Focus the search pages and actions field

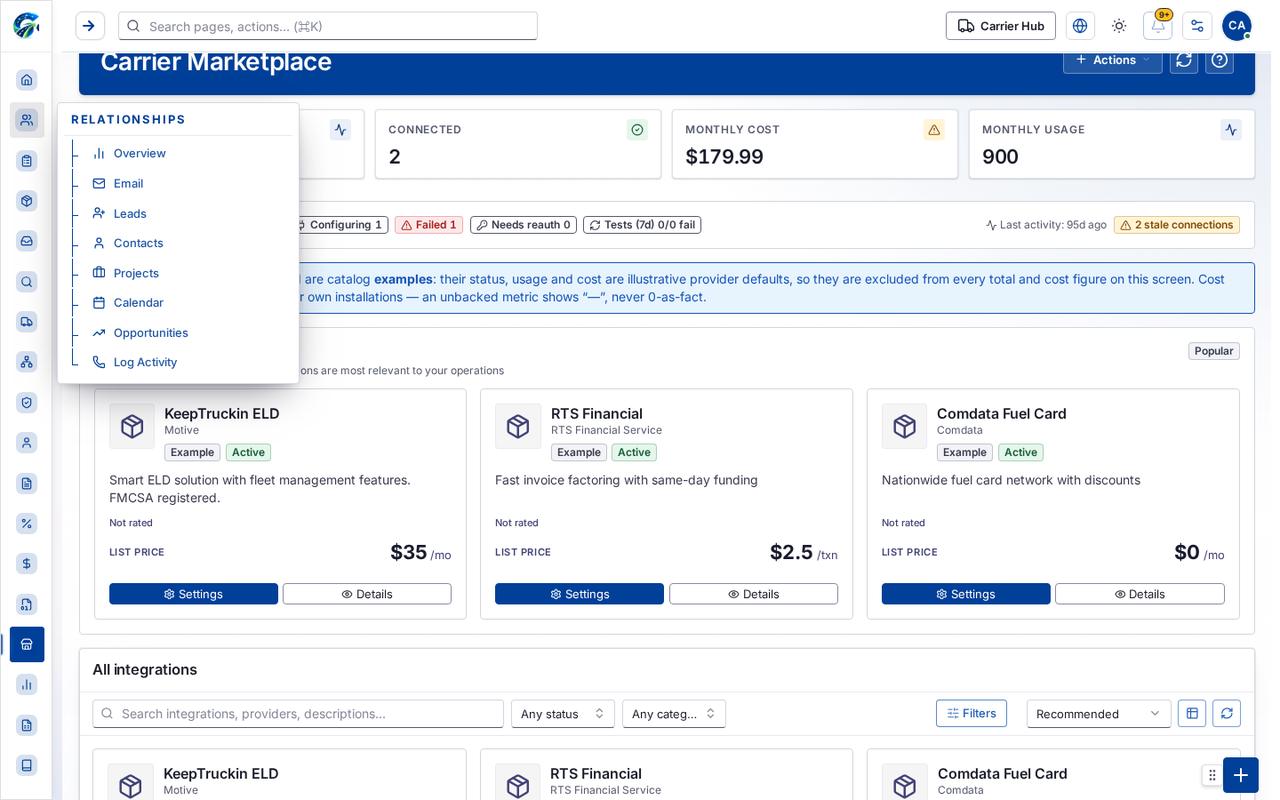click(328, 26)
